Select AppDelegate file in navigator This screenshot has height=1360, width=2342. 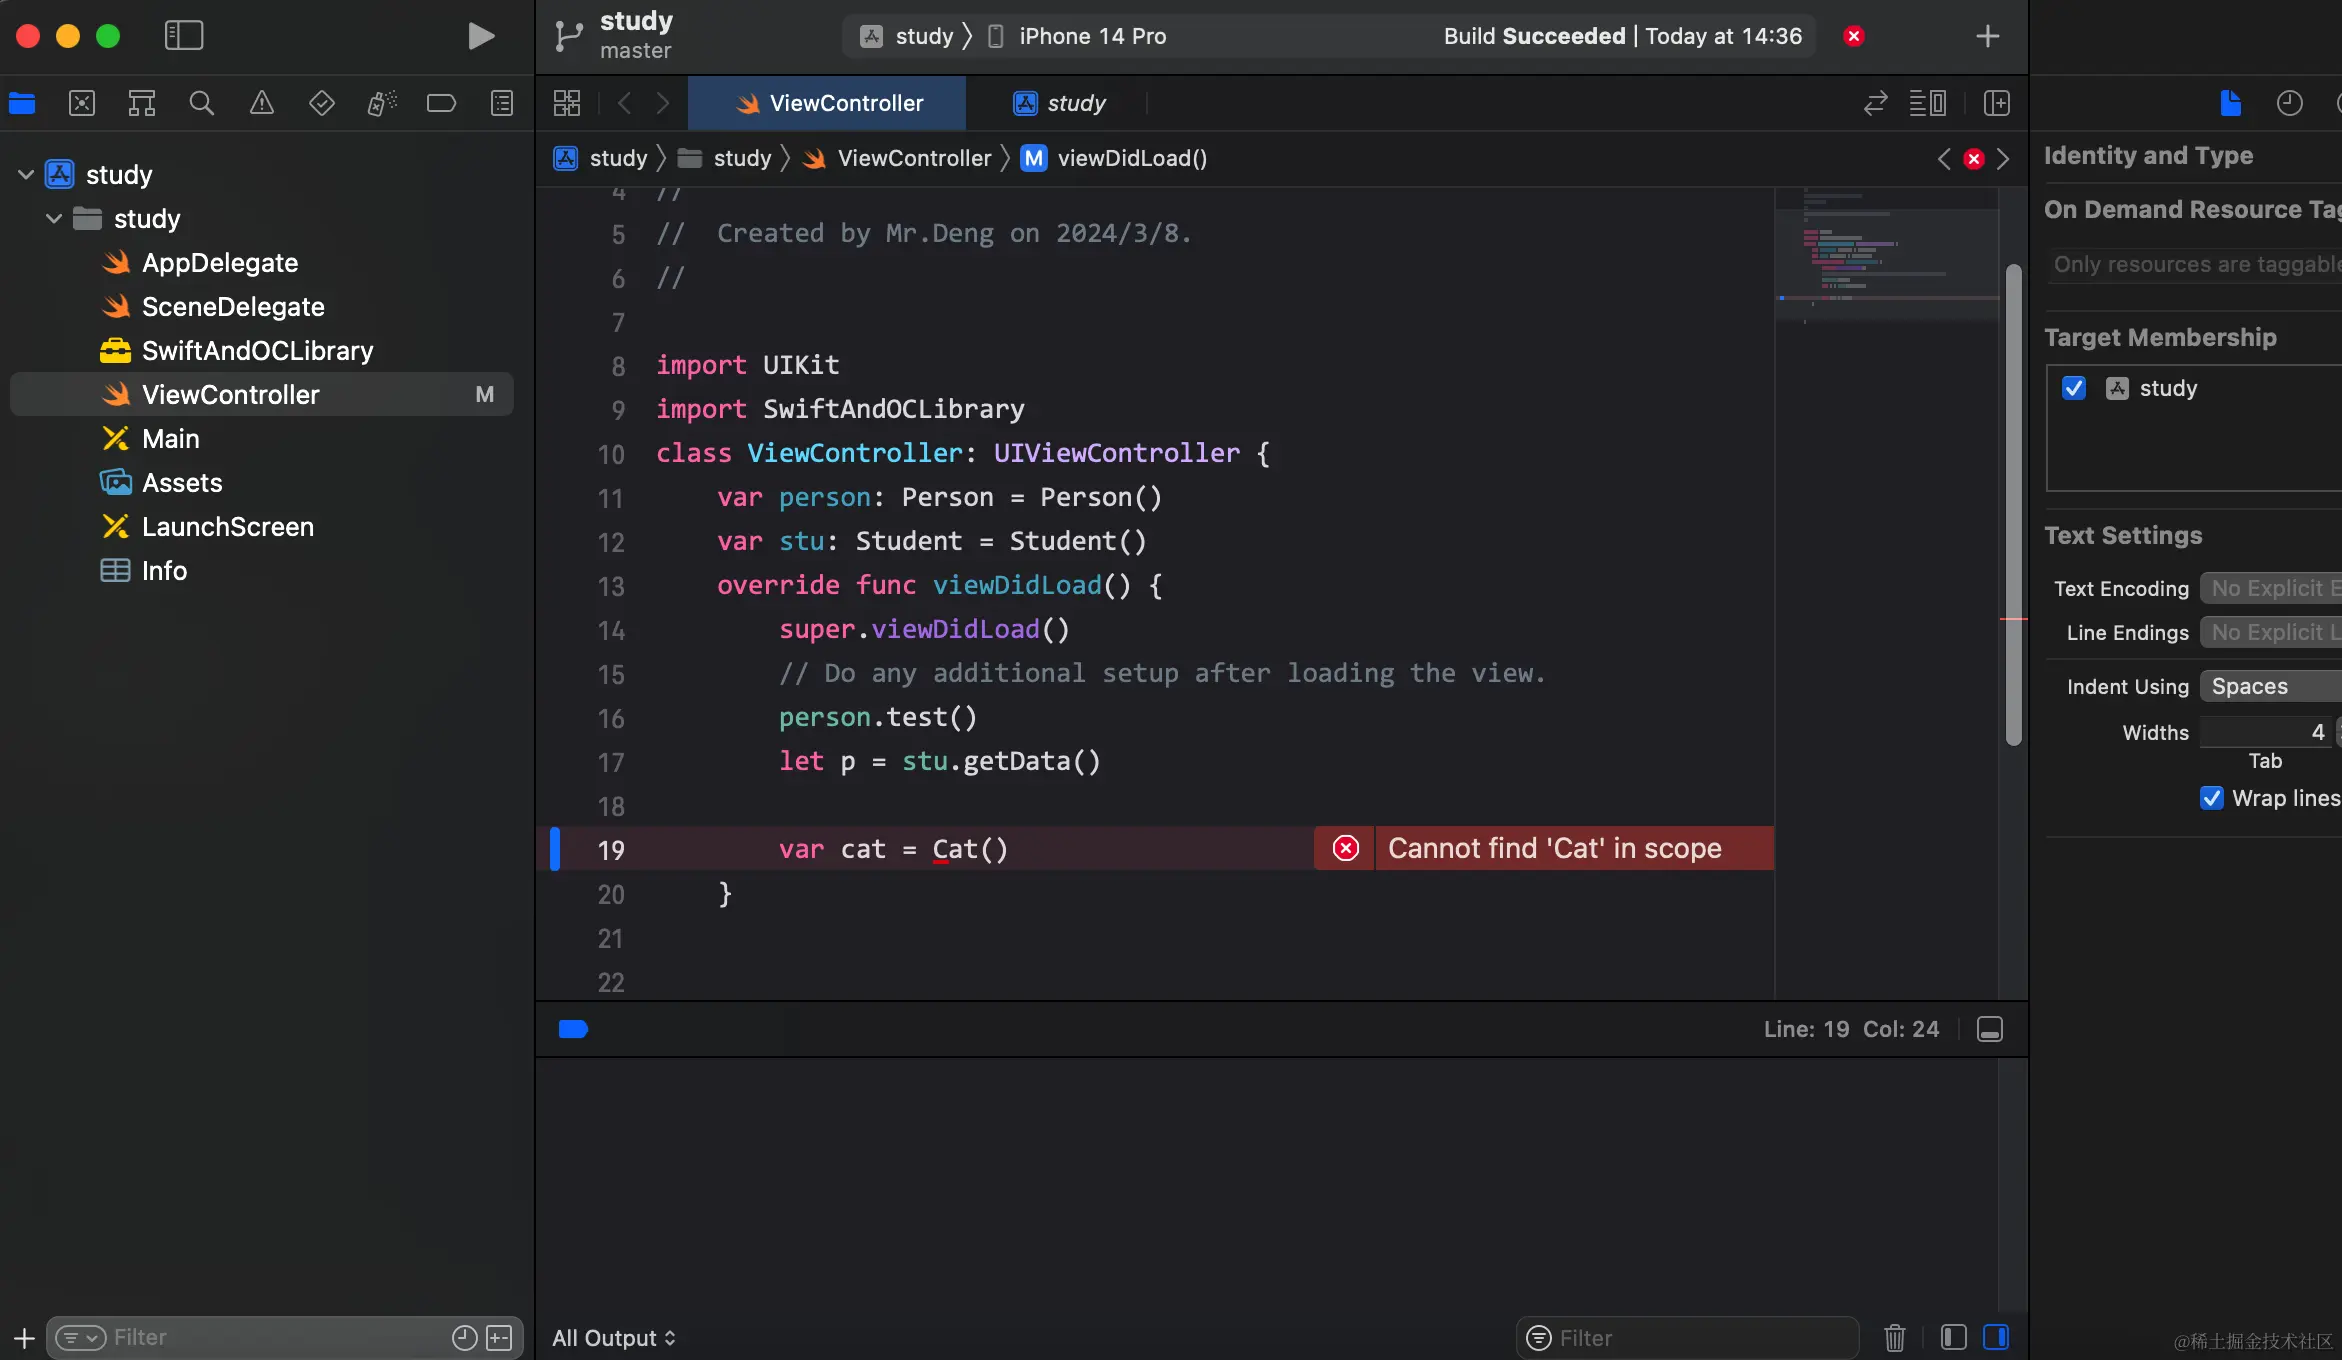coord(220,263)
